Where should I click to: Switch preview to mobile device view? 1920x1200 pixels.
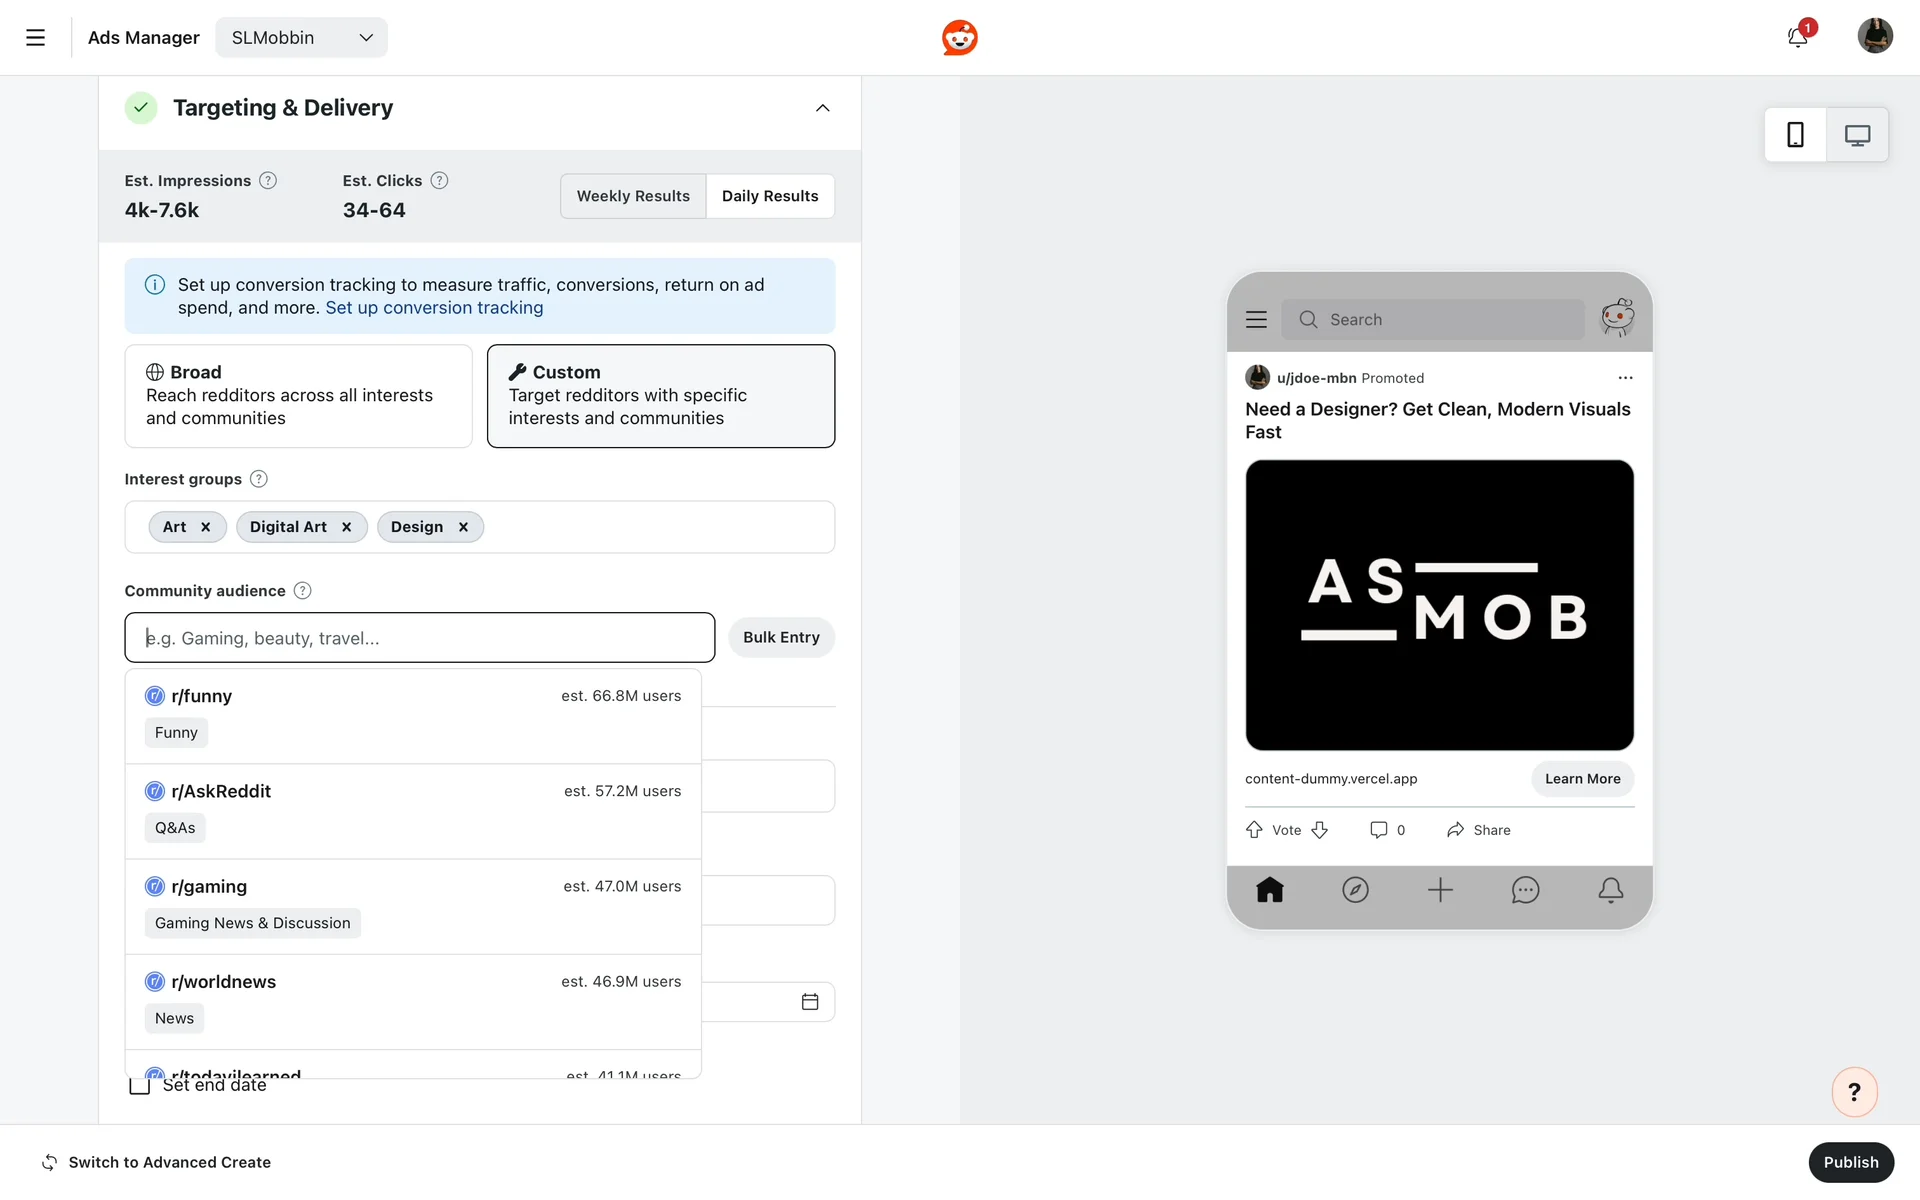pyautogui.click(x=1795, y=135)
